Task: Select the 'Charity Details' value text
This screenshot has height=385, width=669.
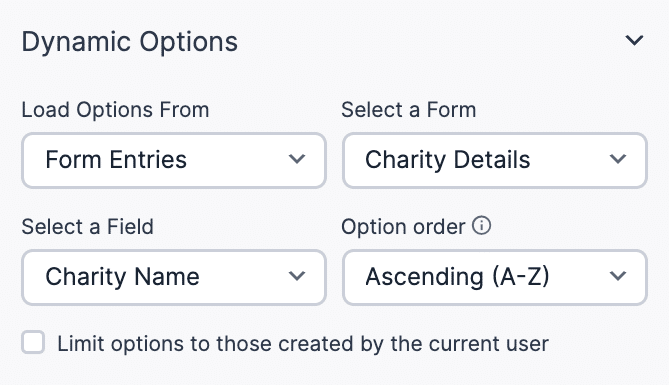Action: click(448, 160)
